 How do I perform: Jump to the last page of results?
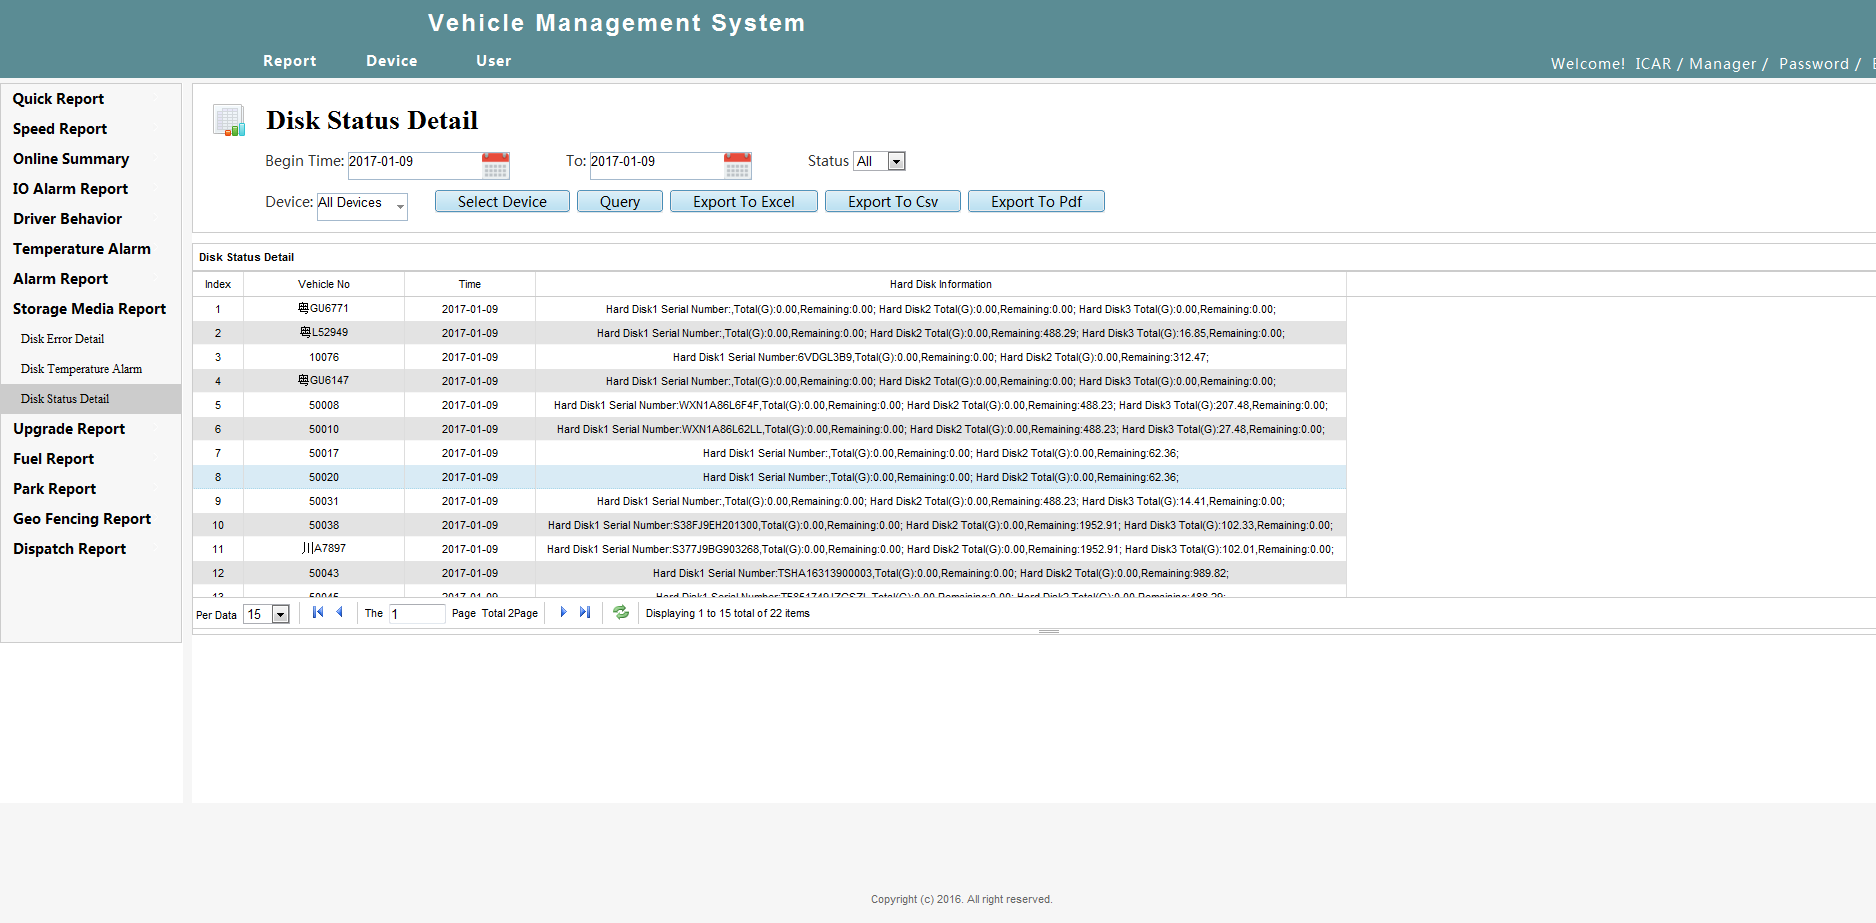coord(585,613)
